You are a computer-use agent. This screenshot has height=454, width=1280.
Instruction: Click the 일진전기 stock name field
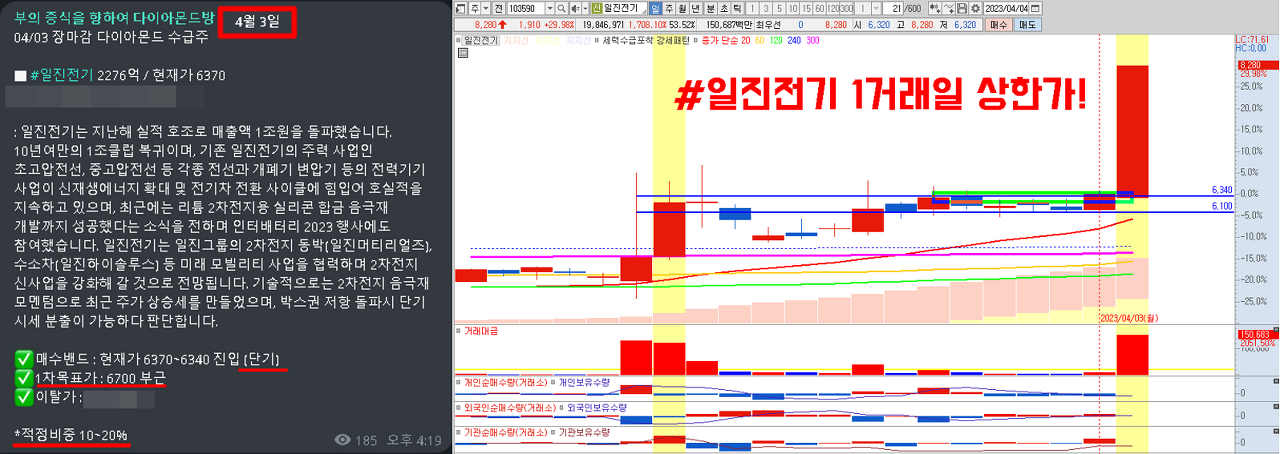point(625,8)
